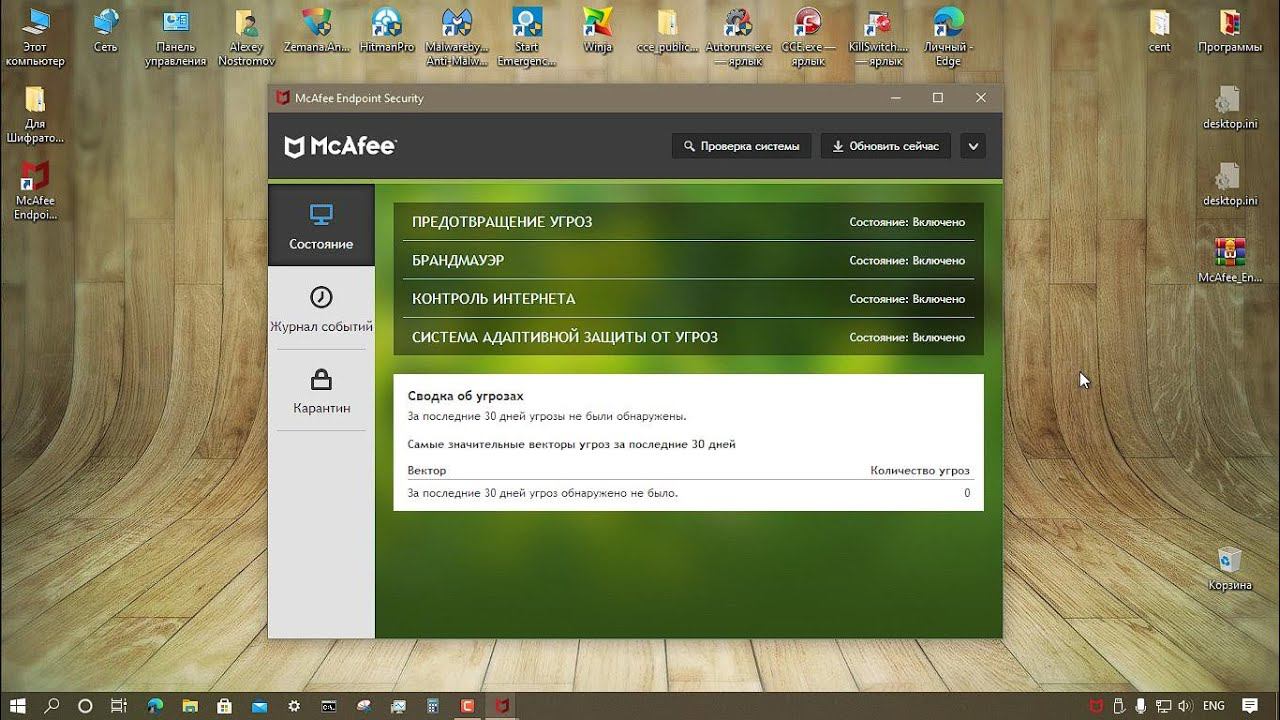Open Task View on the taskbar
The image size is (1280, 720).
tap(118, 705)
